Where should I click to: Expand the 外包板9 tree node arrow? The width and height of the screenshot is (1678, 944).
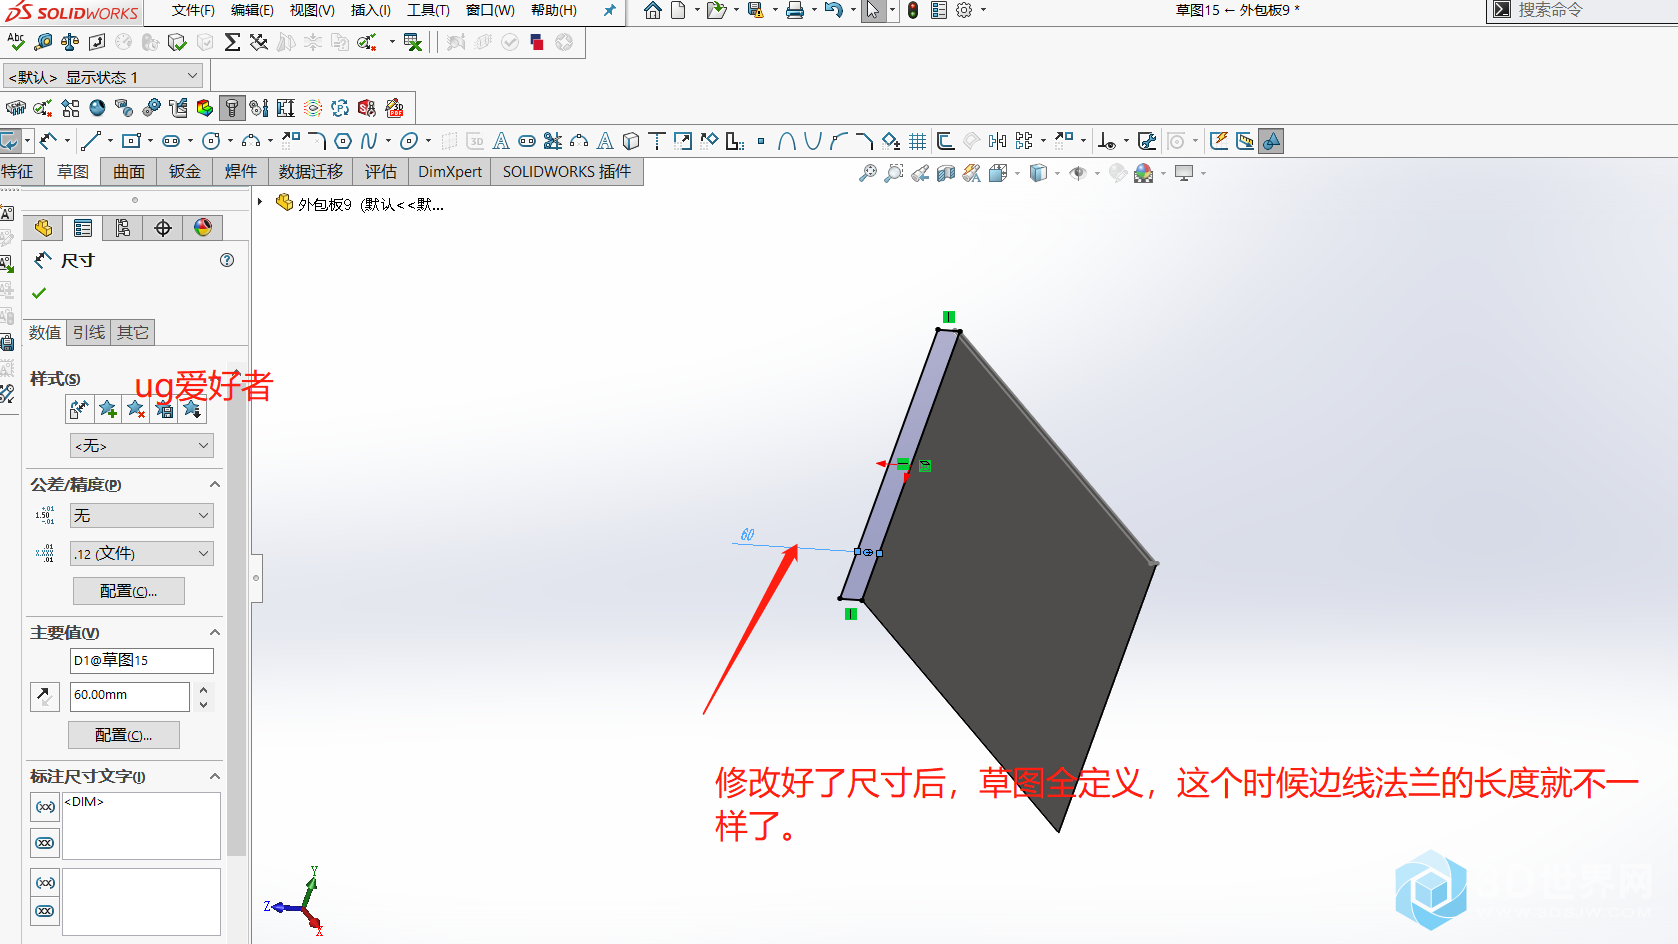coord(260,202)
